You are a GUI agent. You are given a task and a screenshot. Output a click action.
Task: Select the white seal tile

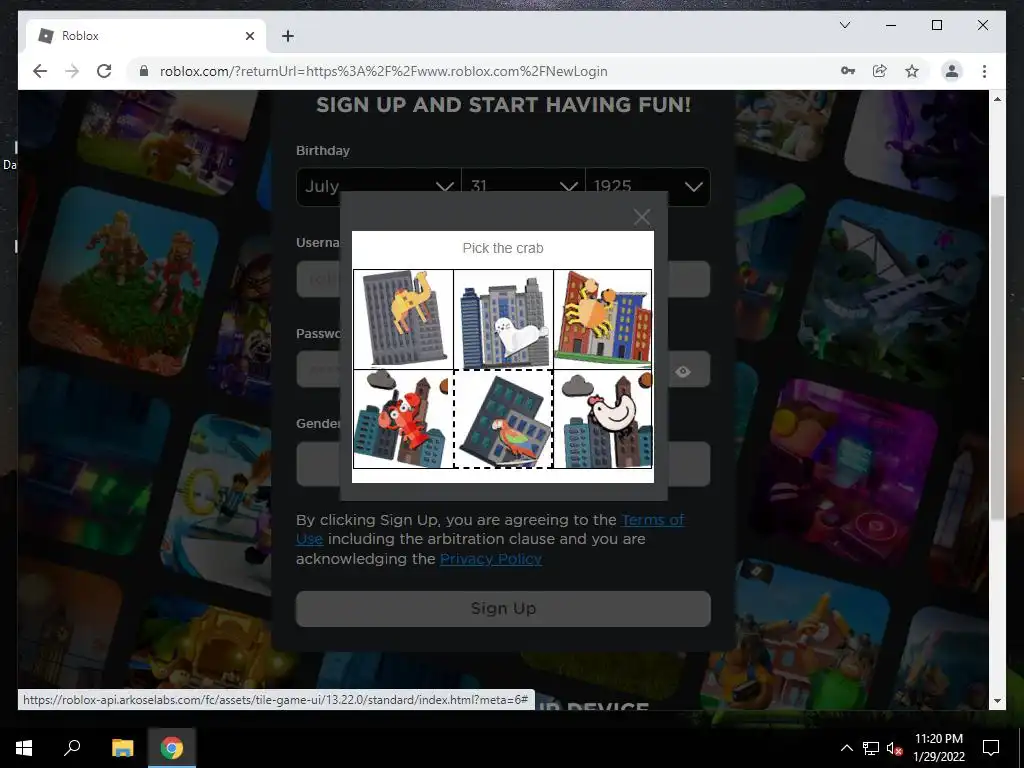tap(504, 319)
